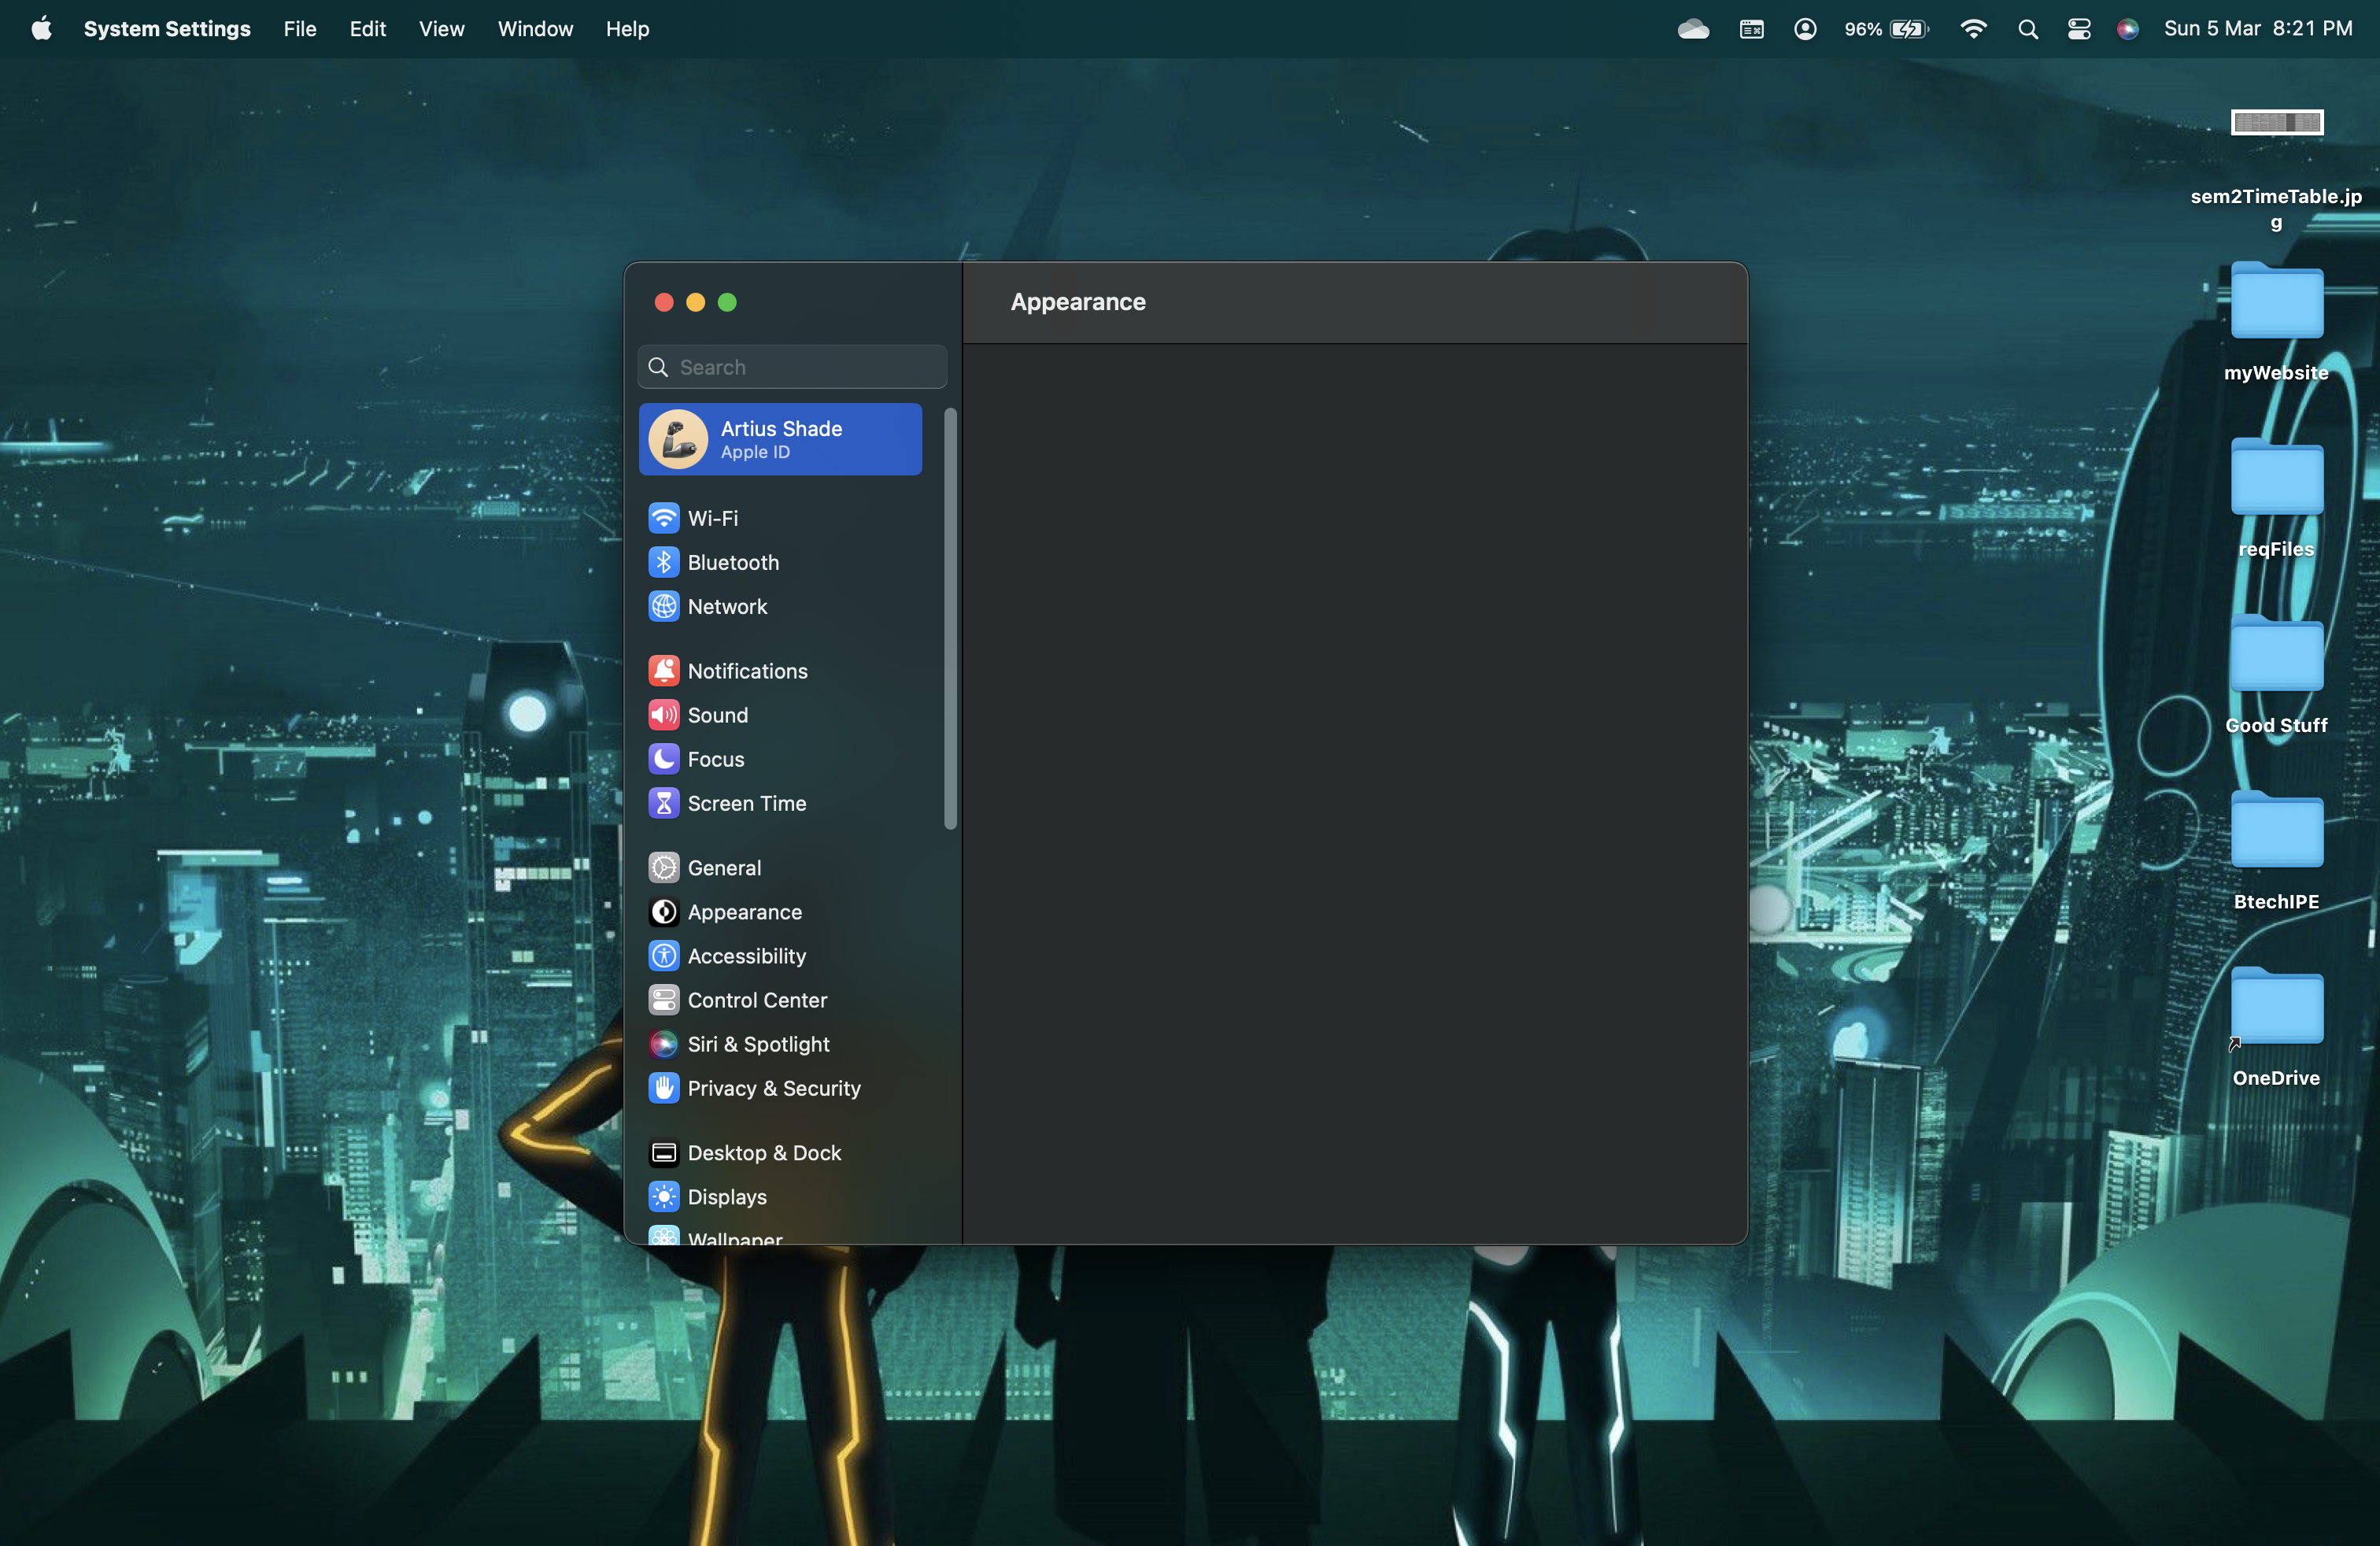Open Control Center from menu bar
Viewport: 2380px width, 1546px height.
2079,29
